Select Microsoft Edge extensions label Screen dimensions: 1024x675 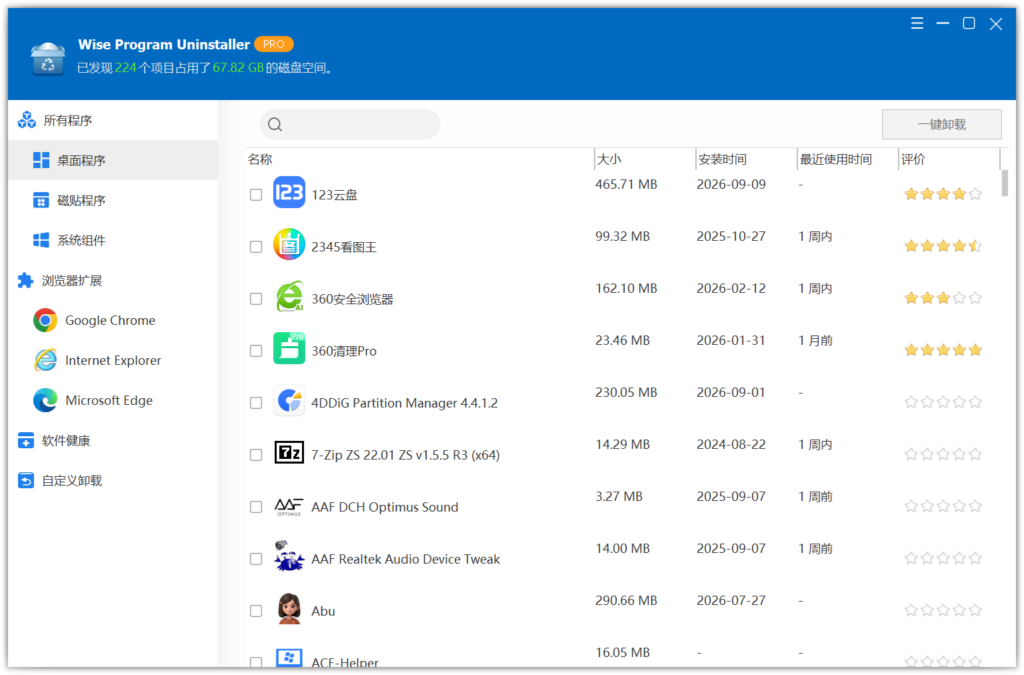point(108,400)
